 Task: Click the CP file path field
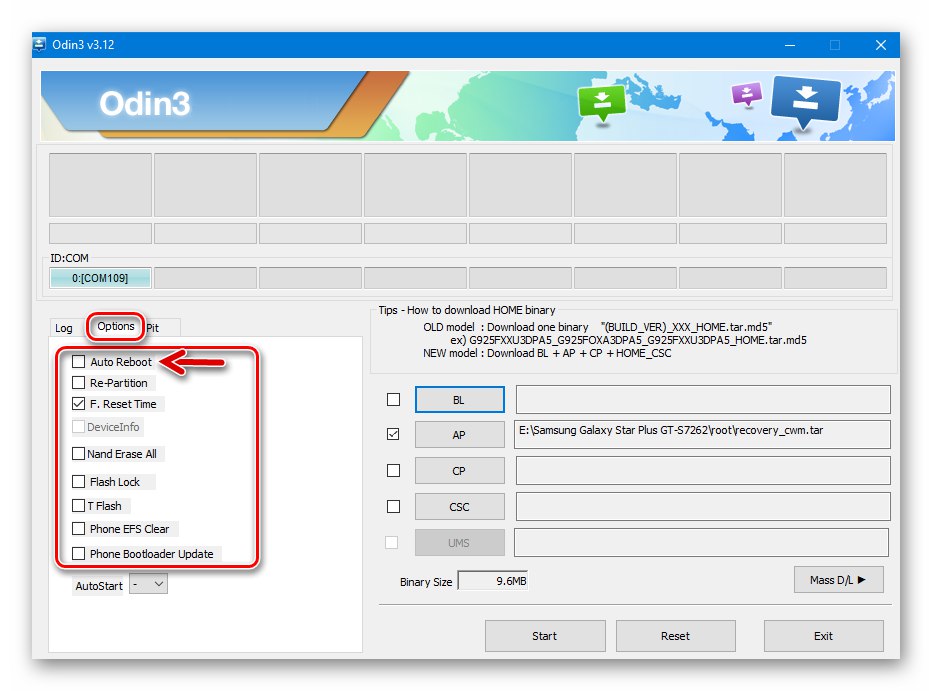pos(703,471)
